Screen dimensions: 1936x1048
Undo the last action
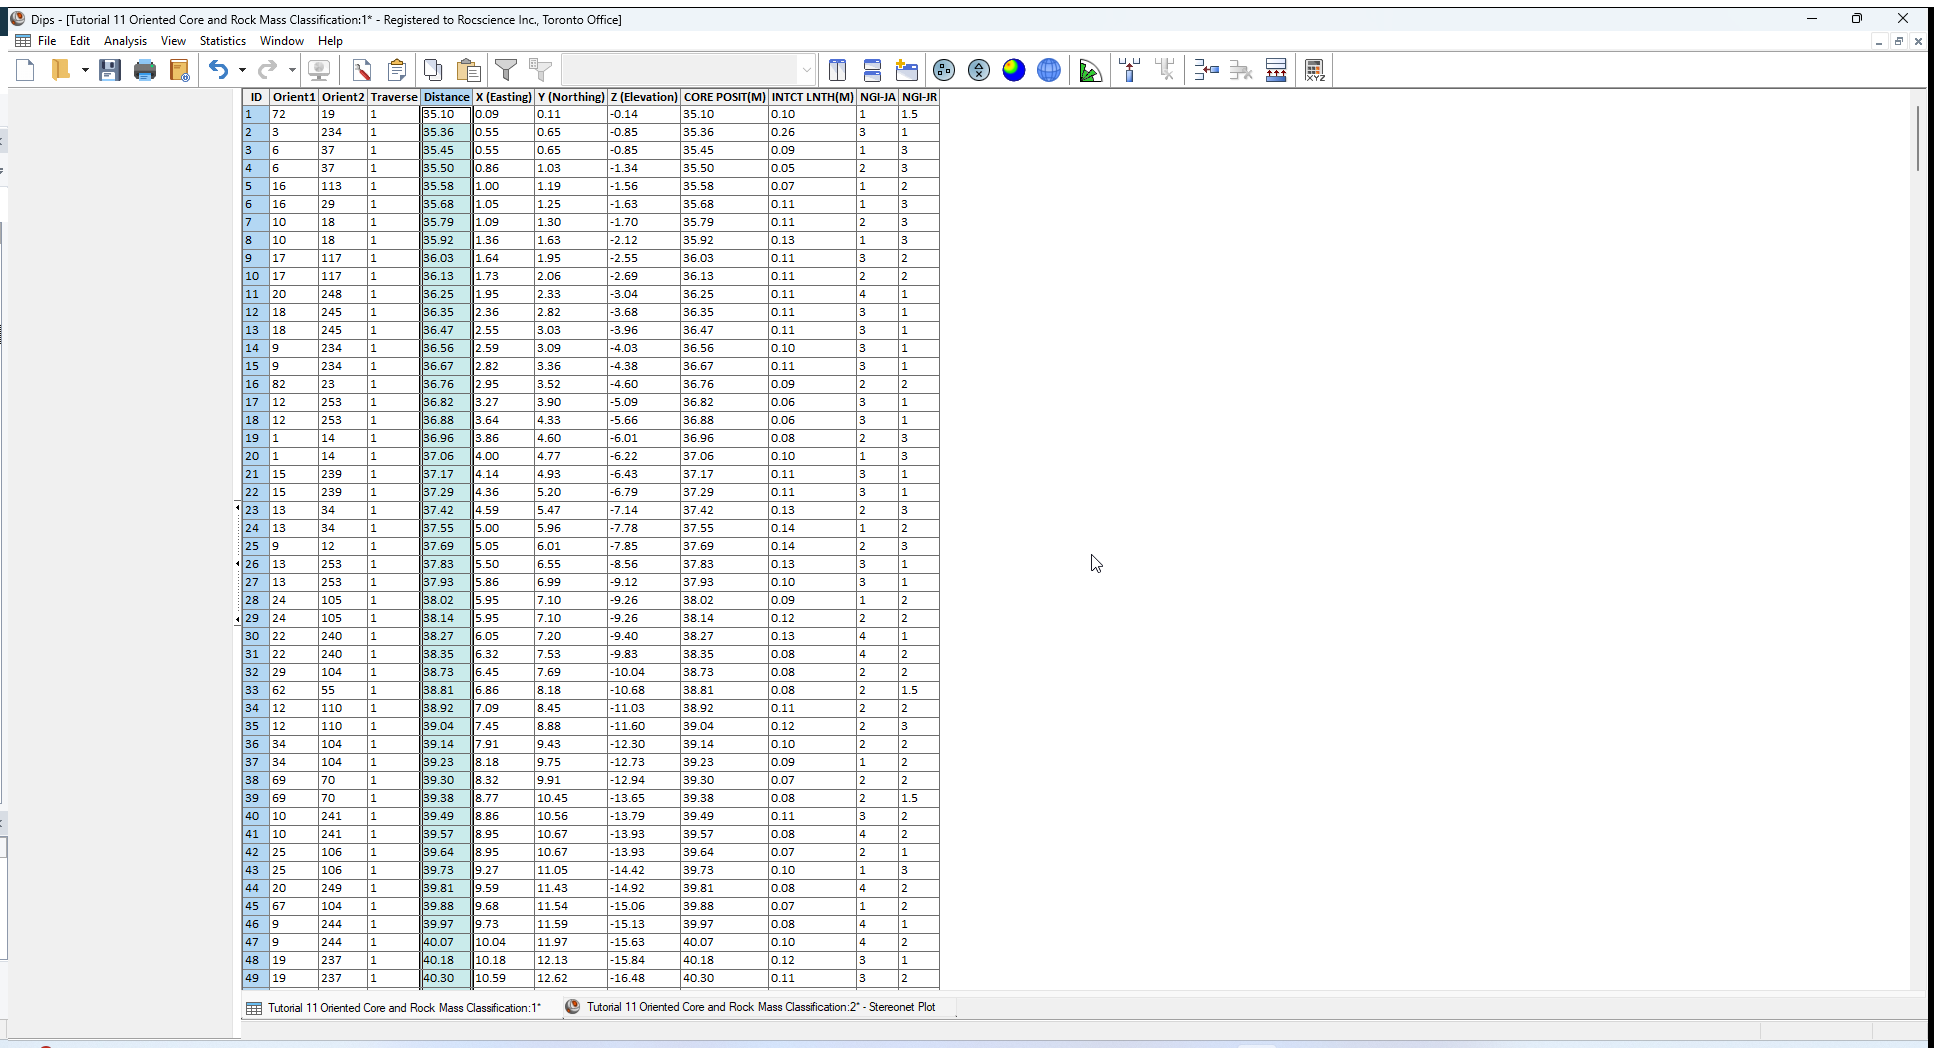pyautogui.click(x=219, y=70)
